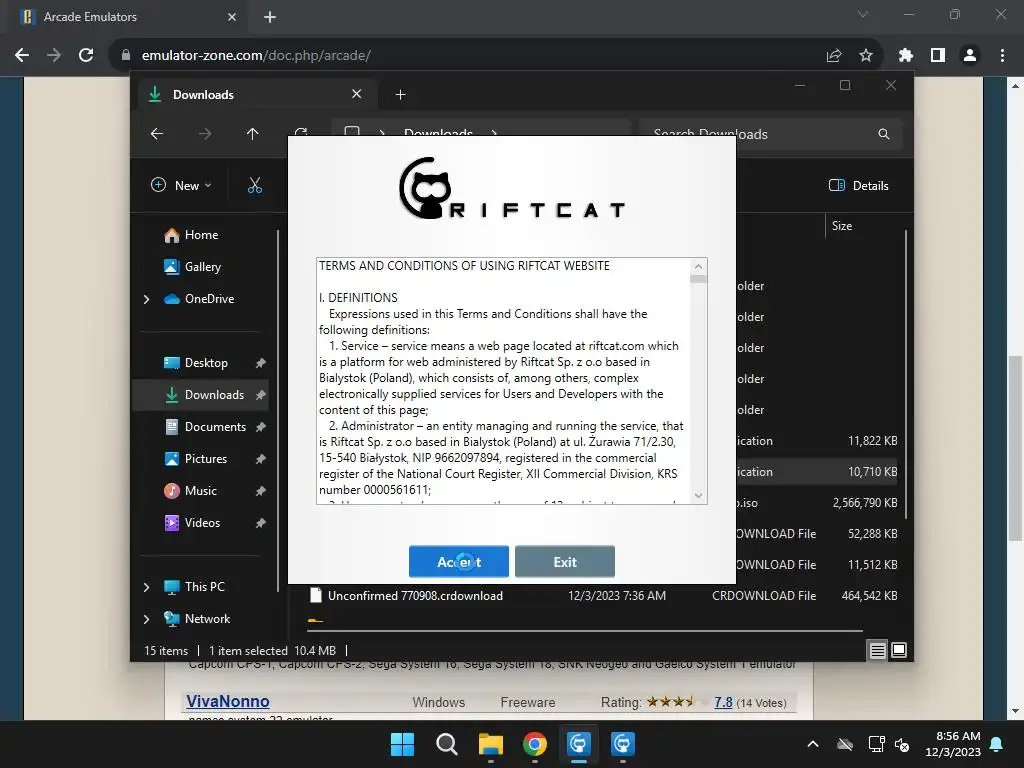Expand the Network node
This screenshot has width=1024, height=768.
pyautogui.click(x=146, y=619)
